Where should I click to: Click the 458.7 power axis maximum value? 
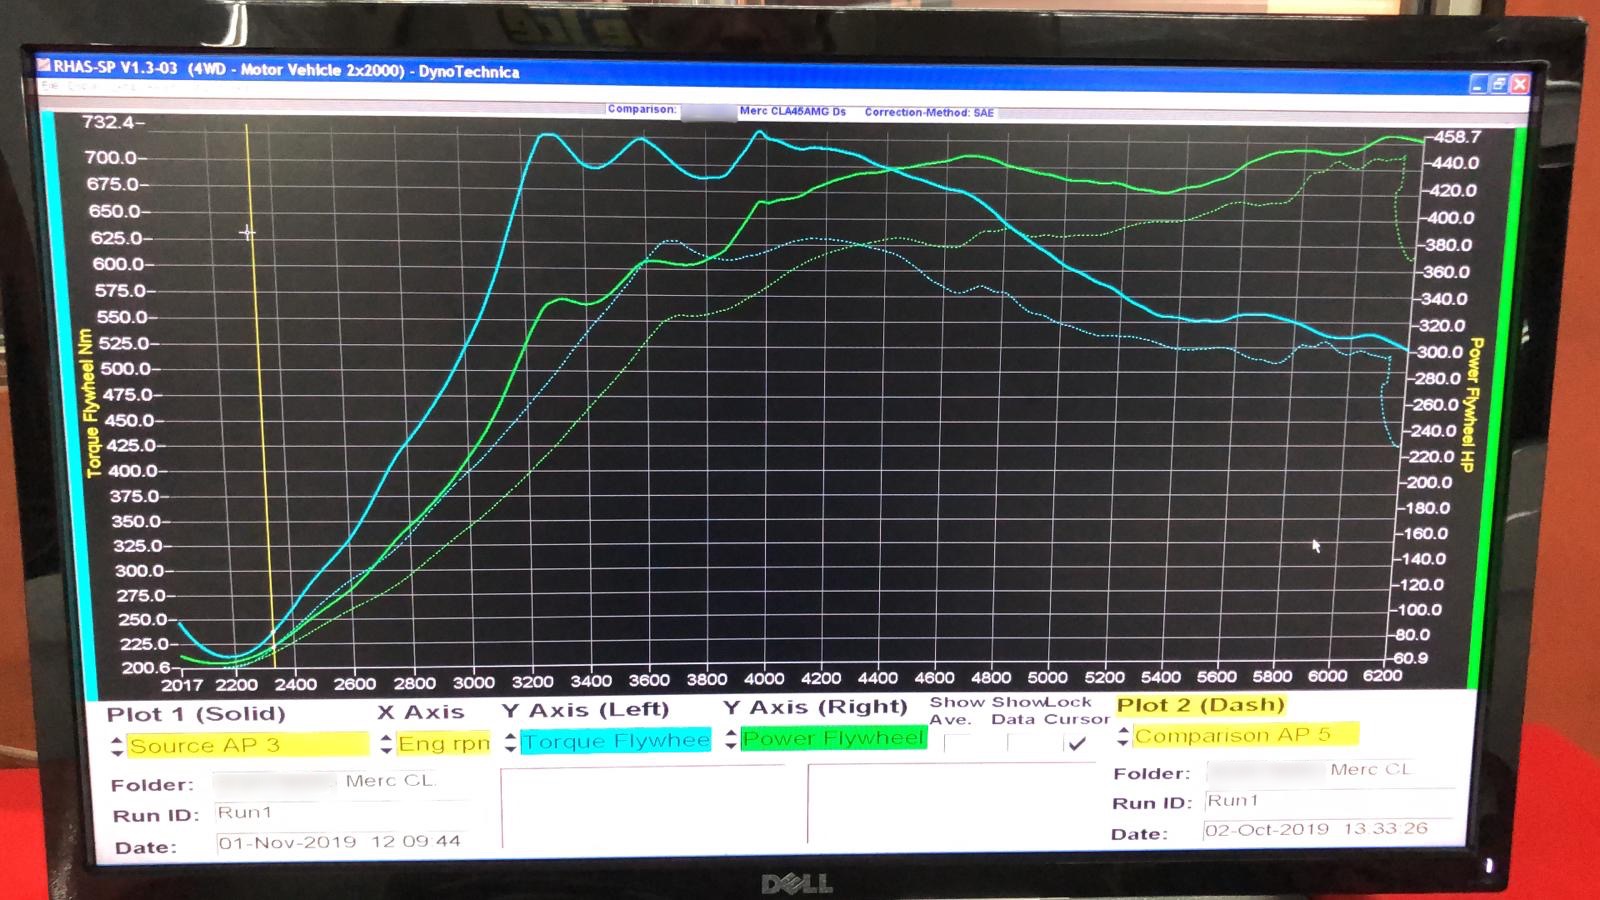1458,136
